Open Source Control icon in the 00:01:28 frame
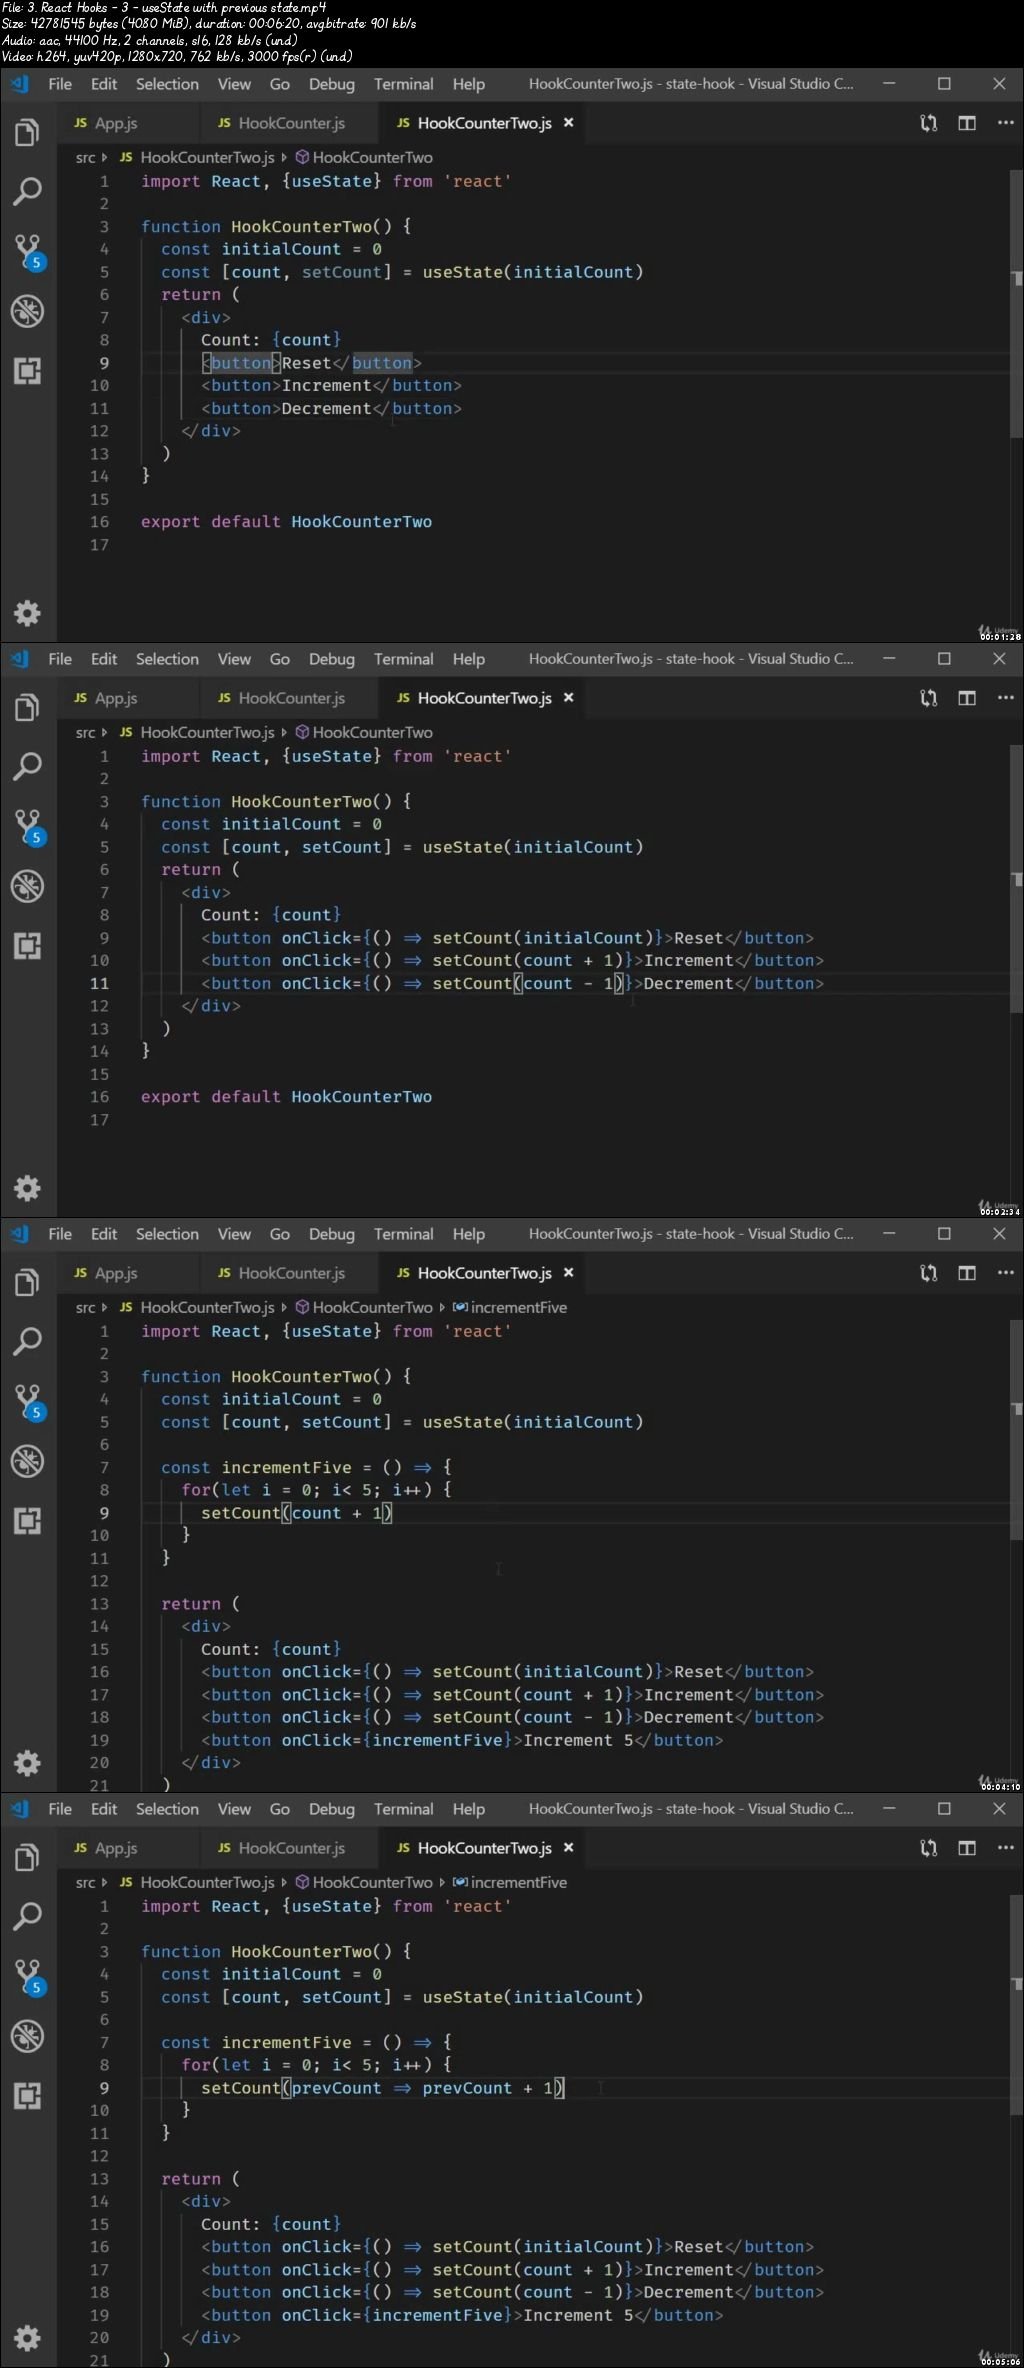This screenshot has width=1024, height=2368. tap(27, 252)
